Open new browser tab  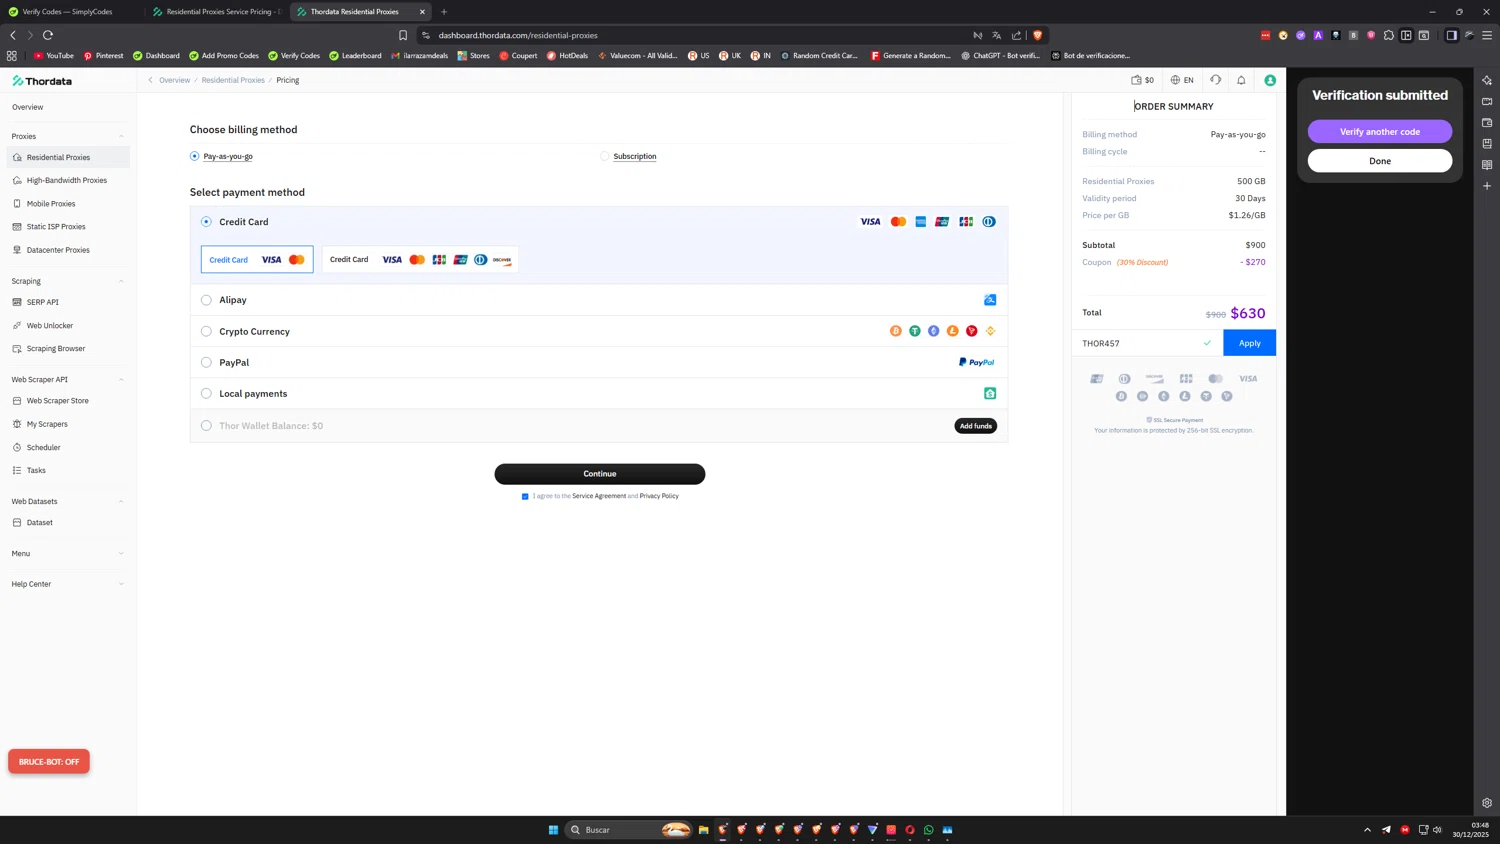coord(444,12)
